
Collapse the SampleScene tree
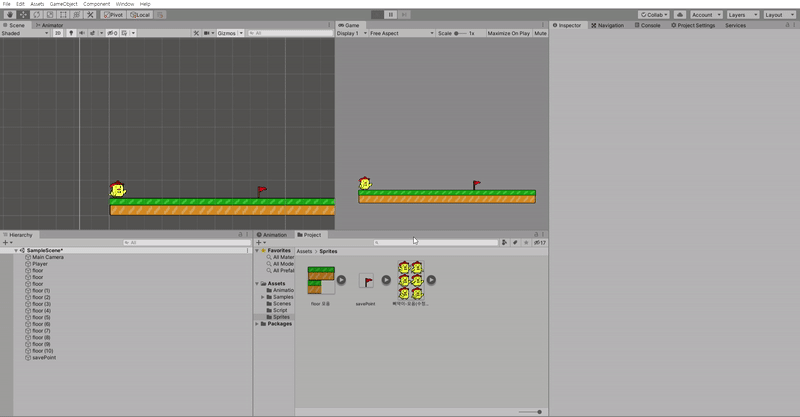(x=16, y=251)
